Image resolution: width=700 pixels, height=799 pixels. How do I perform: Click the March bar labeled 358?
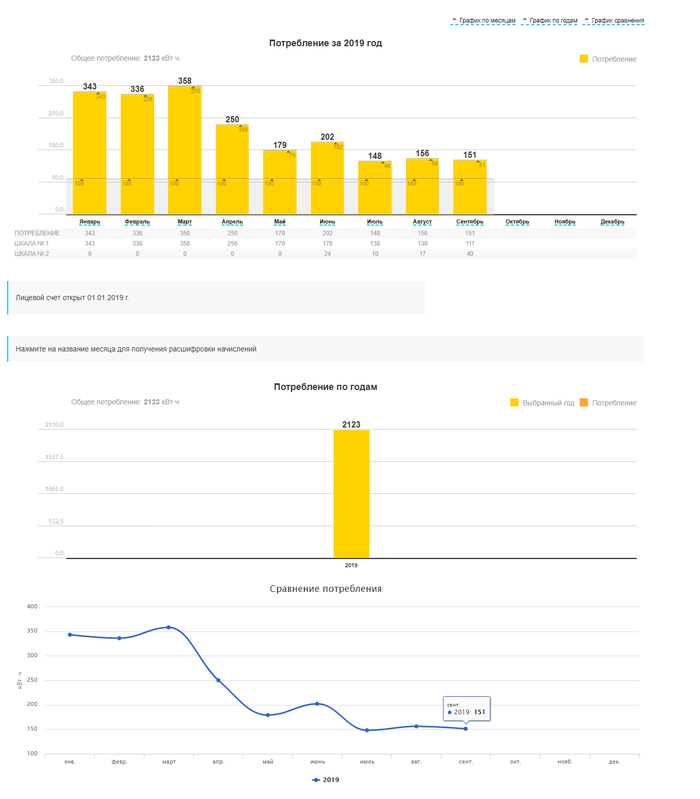[185, 150]
